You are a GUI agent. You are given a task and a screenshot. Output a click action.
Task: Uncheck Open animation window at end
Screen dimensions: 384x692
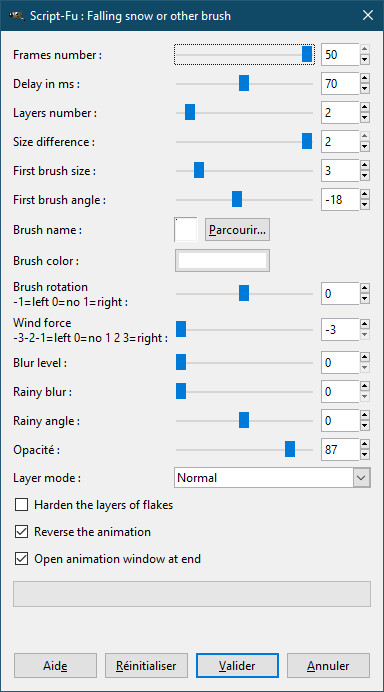pos(21,559)
